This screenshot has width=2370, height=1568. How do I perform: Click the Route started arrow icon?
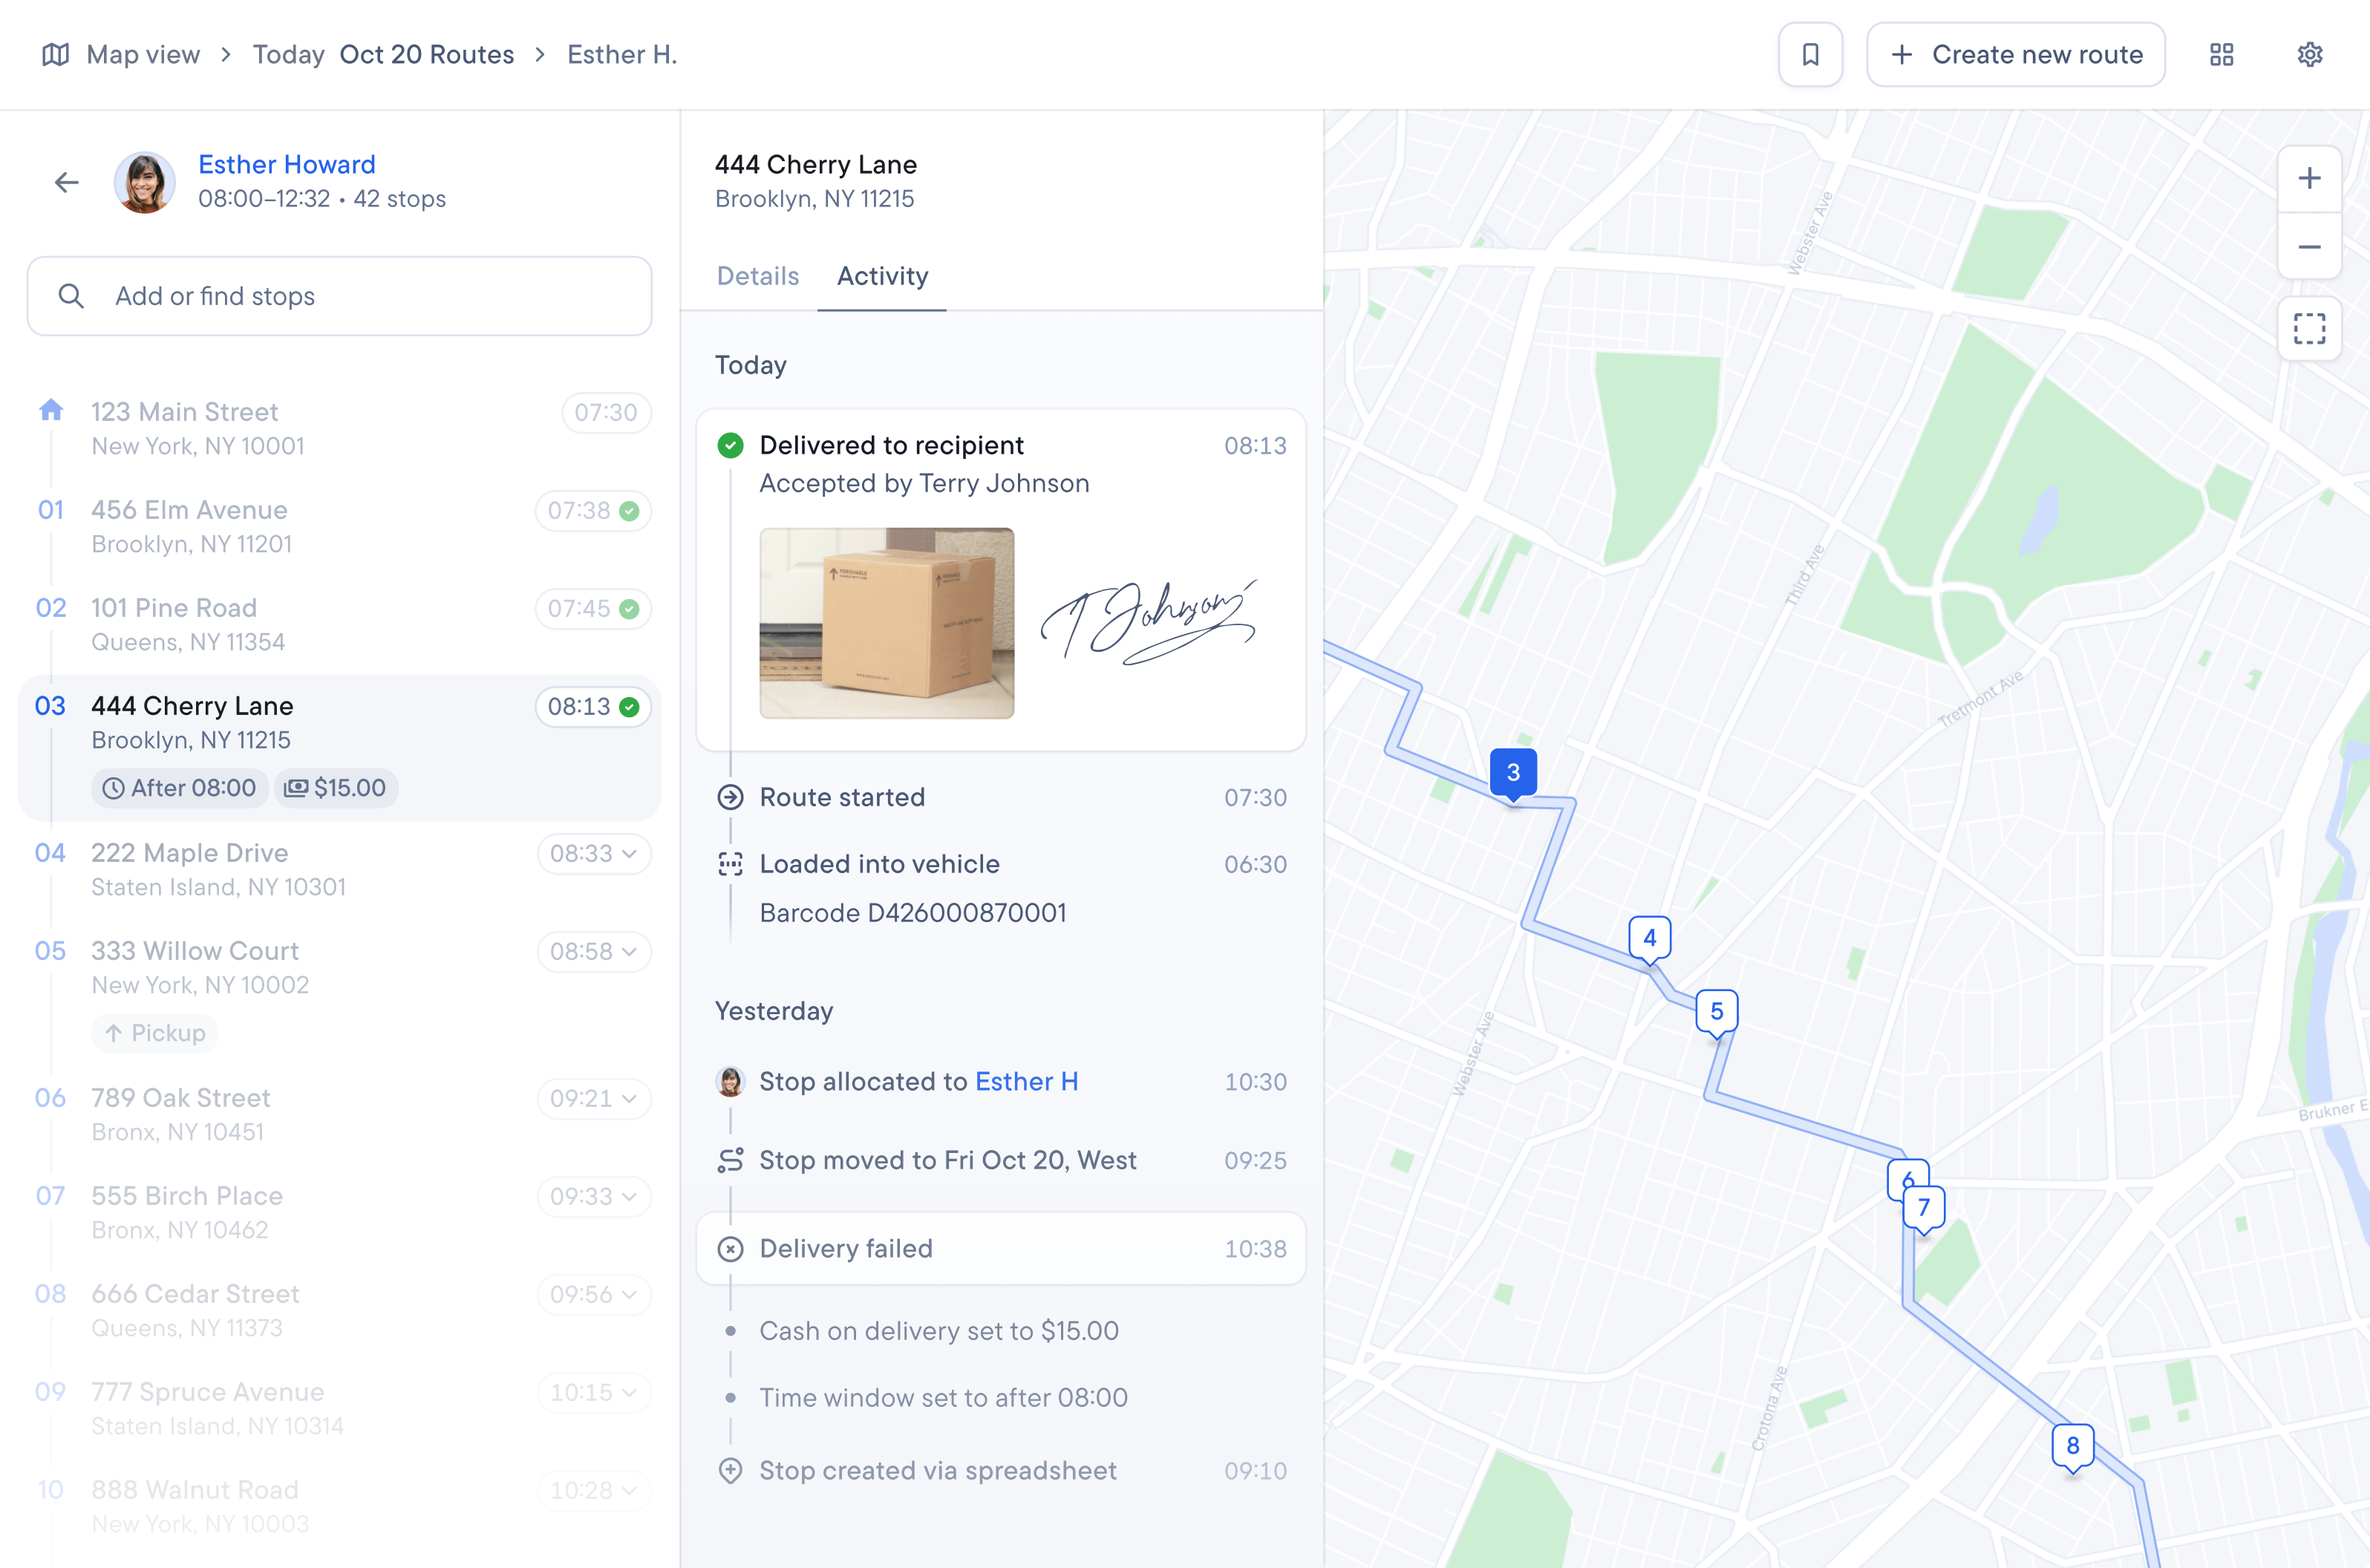click(x=730, y=797)
